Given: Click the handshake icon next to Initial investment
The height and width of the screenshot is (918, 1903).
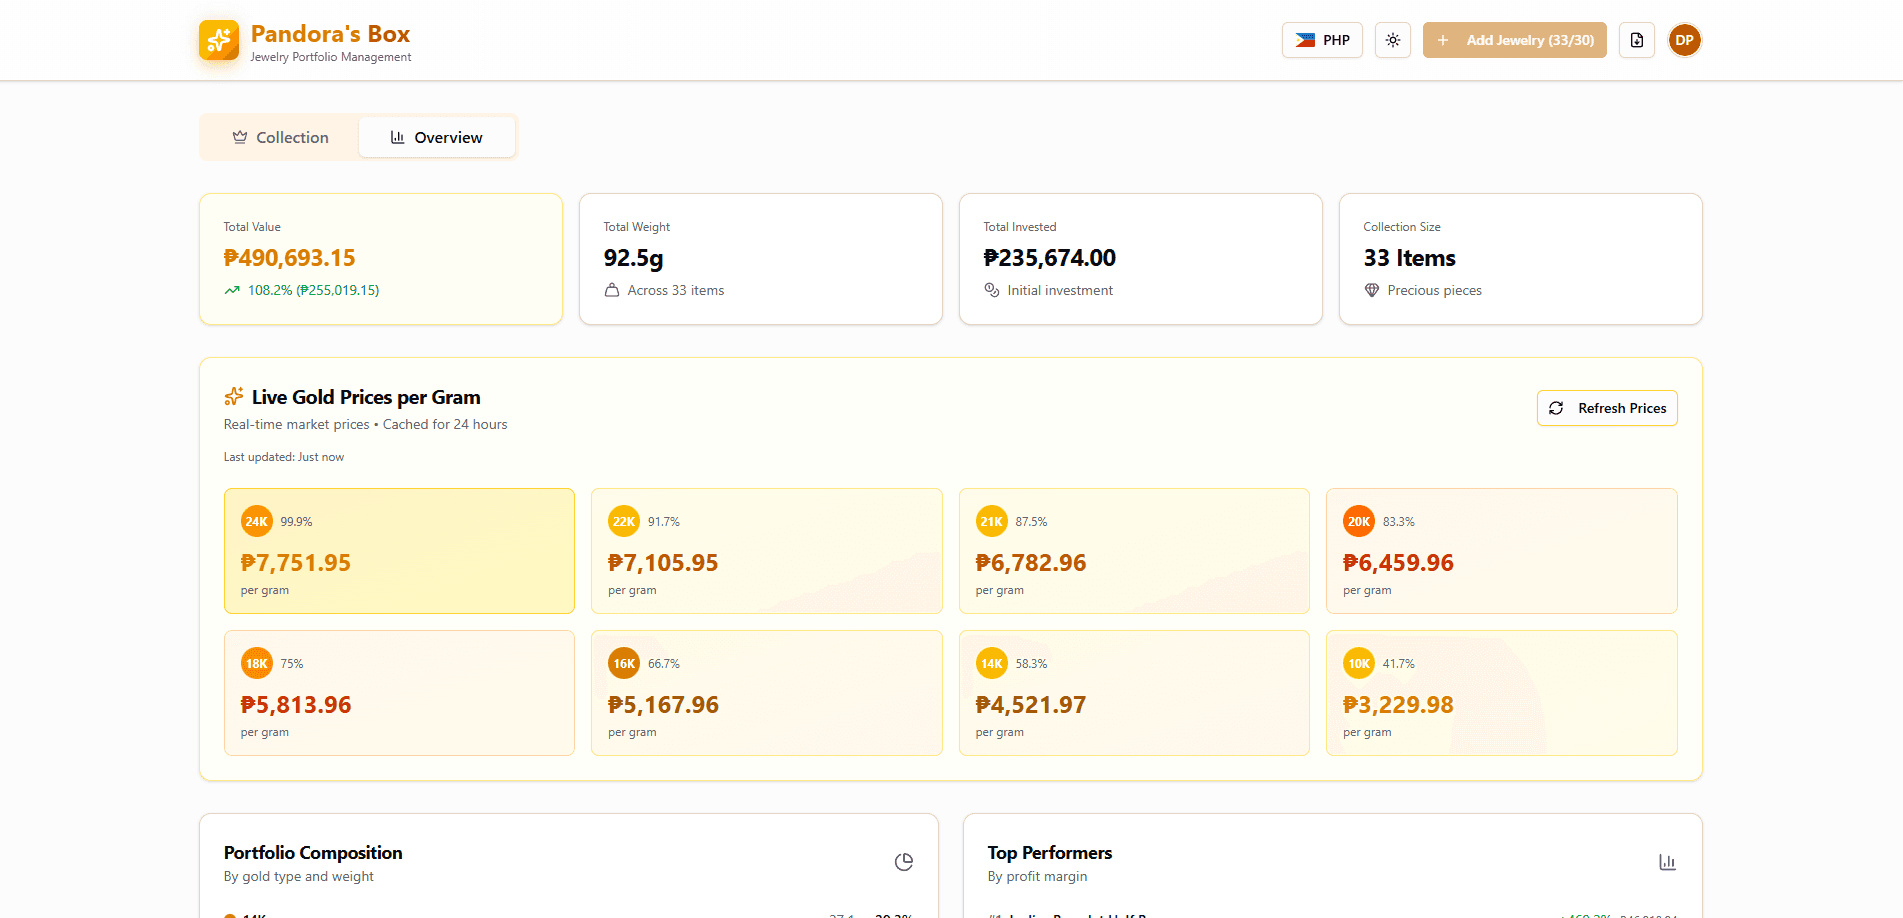Looking at the screenshot, I should (993, 290).
